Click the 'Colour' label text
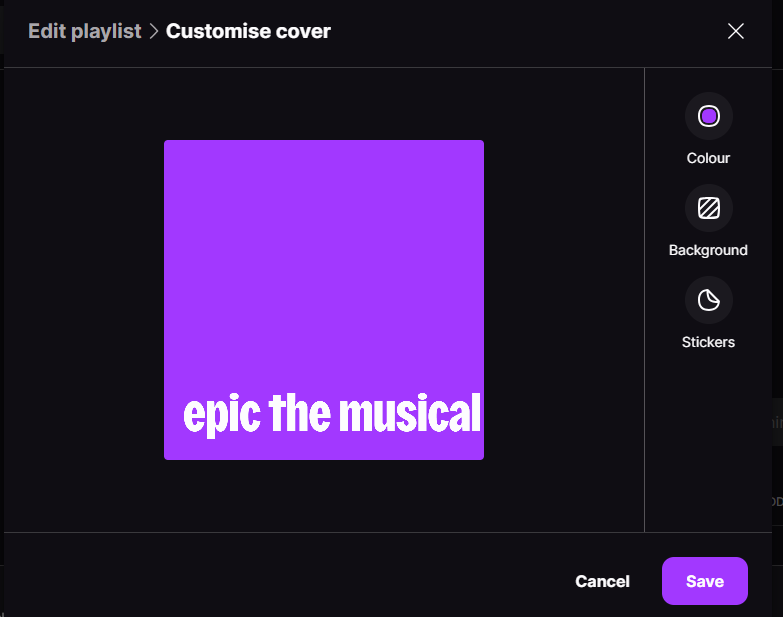Image resolution: width=783 pixels, height=617 pixels. 708,158
